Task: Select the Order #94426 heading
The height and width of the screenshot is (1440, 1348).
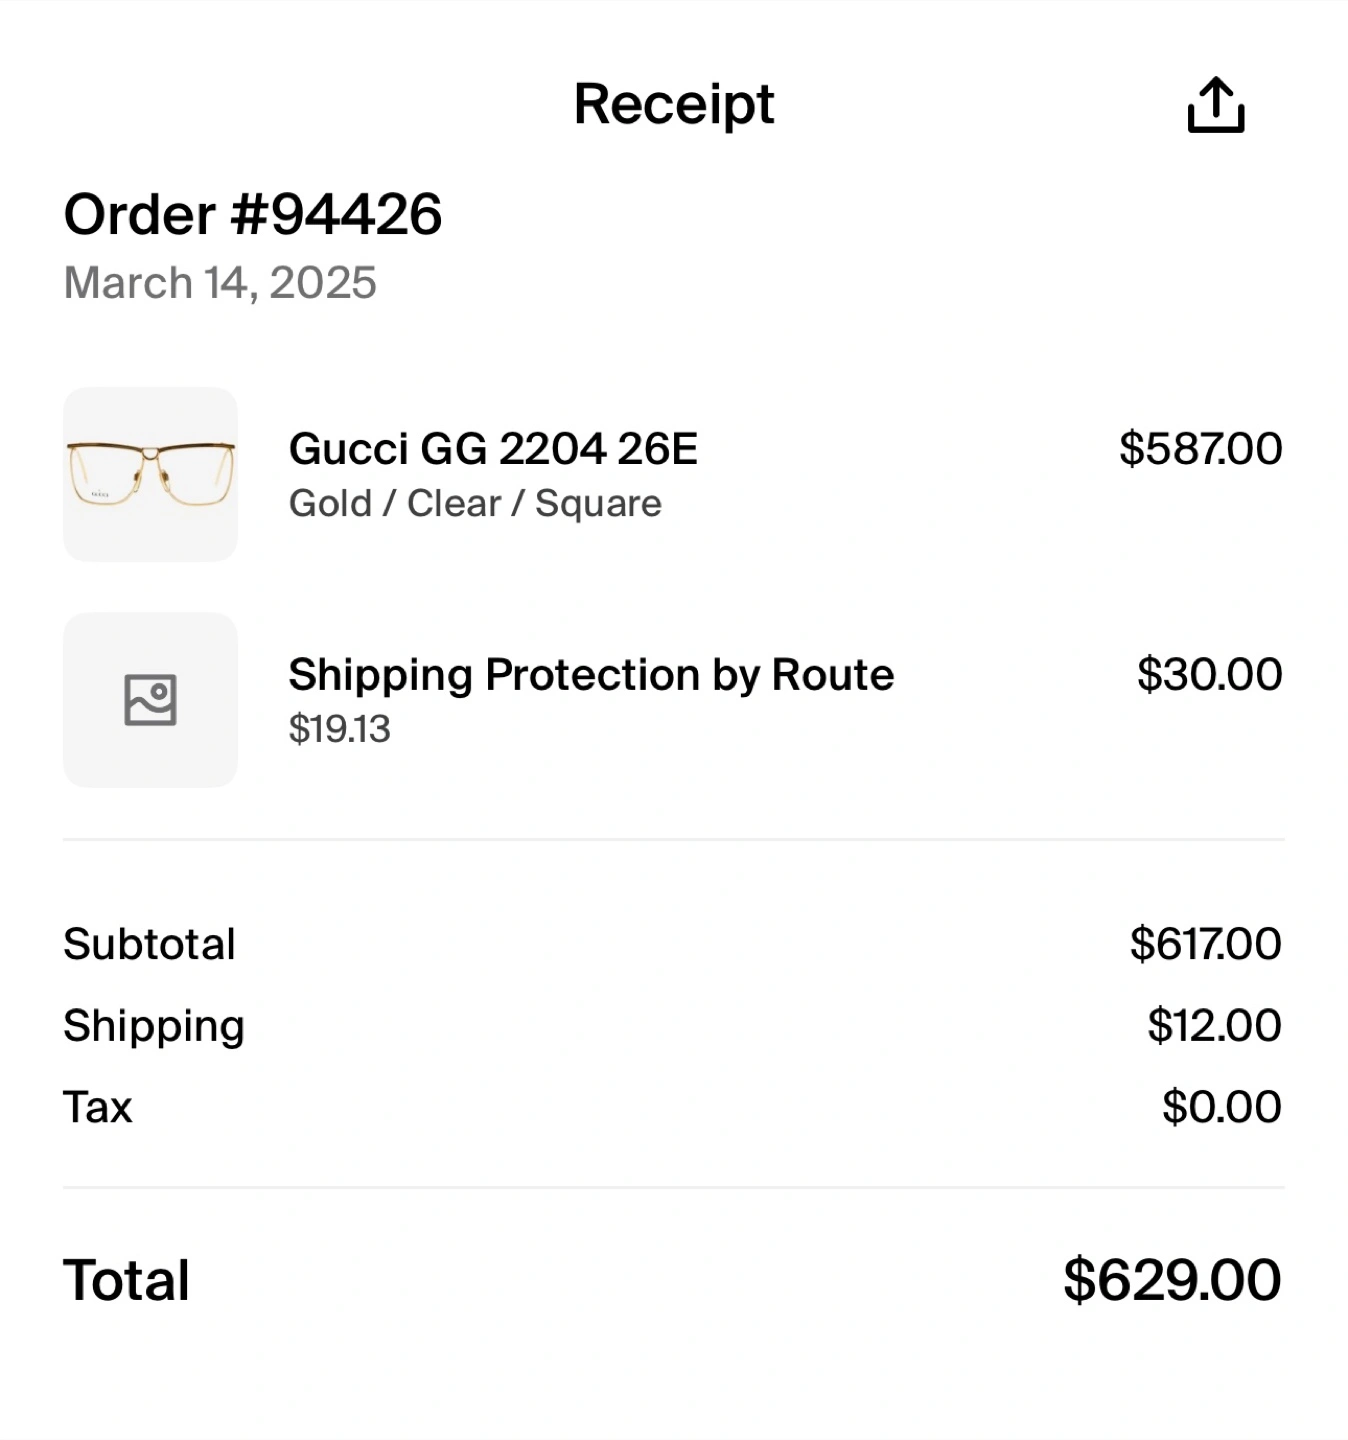Action: pyautogui.click(x=252, y=214)
